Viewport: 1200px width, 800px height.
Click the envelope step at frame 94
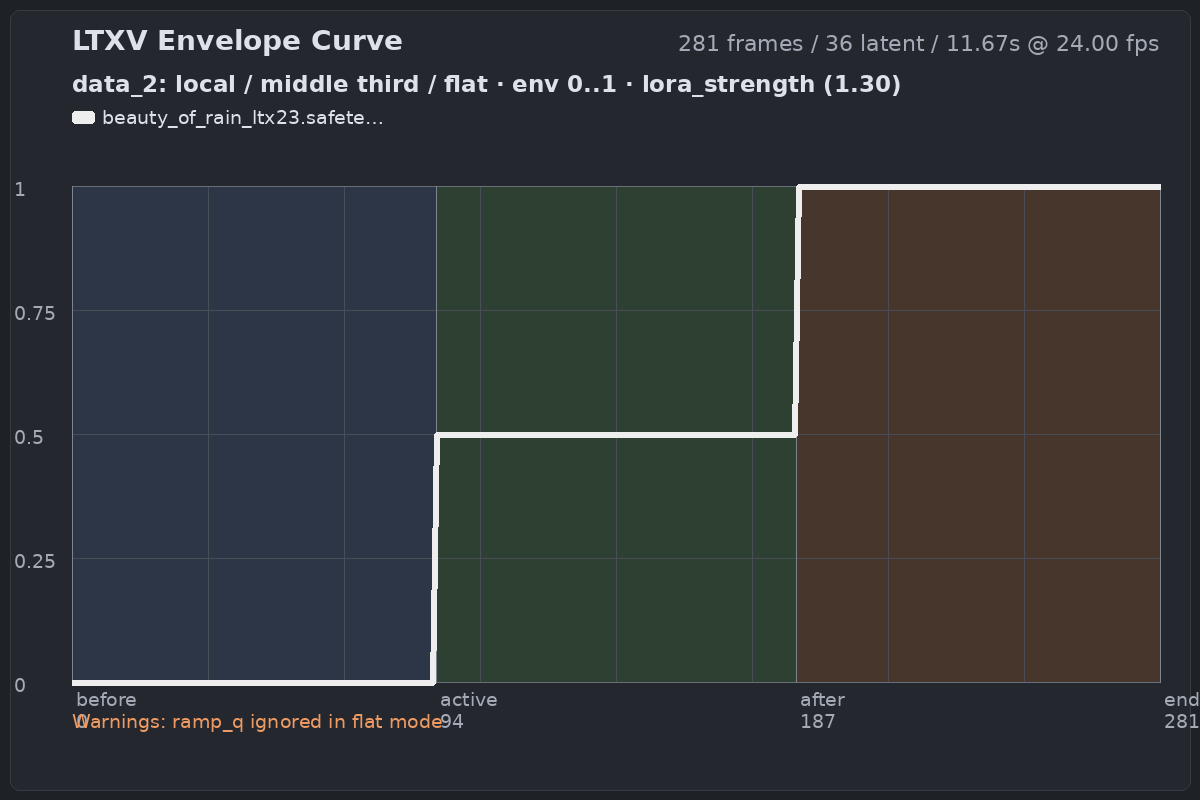(x=435, y=558)
